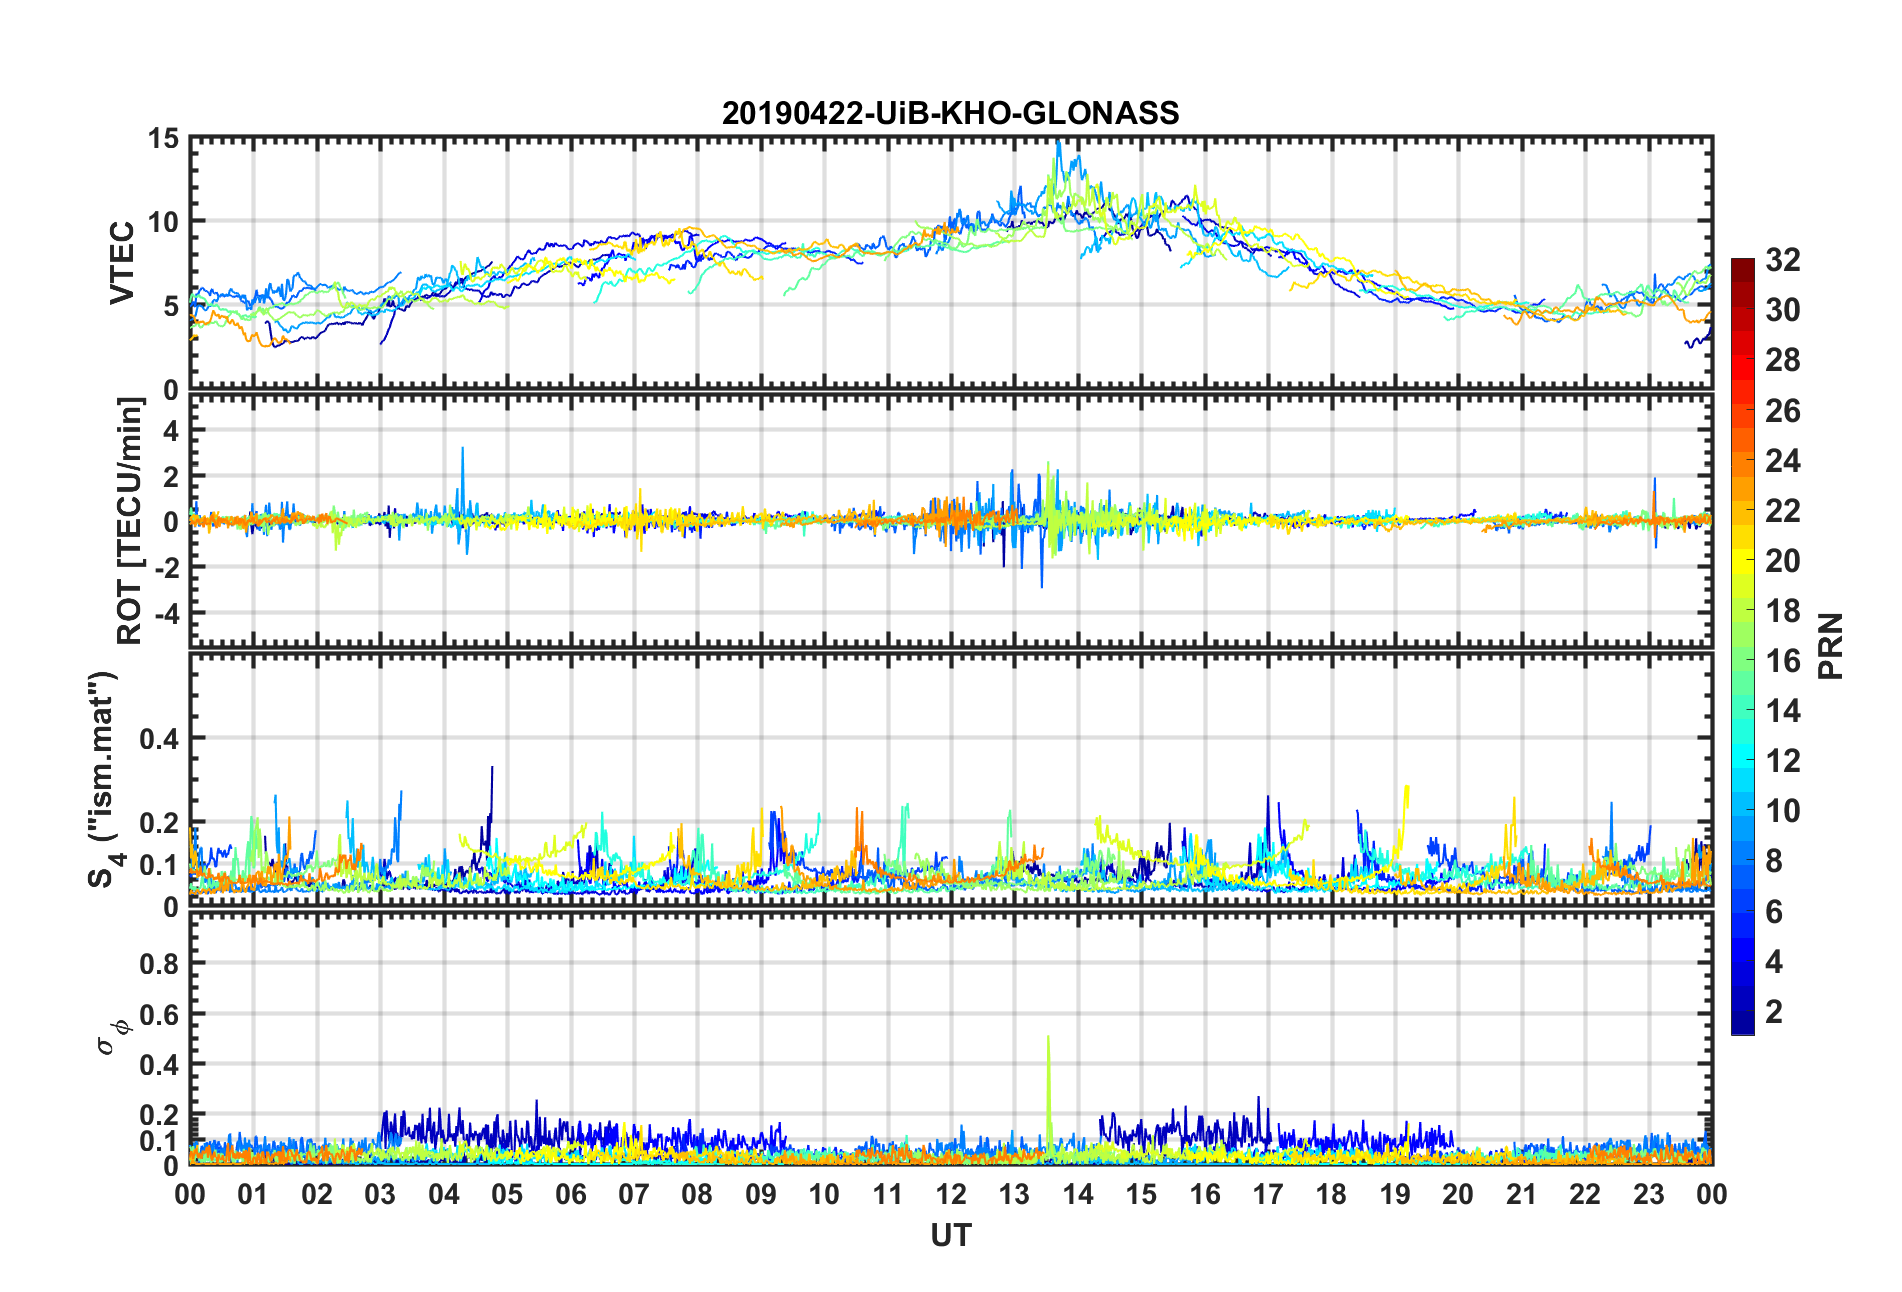Click the PRN colorbar label

[1830, 646]
